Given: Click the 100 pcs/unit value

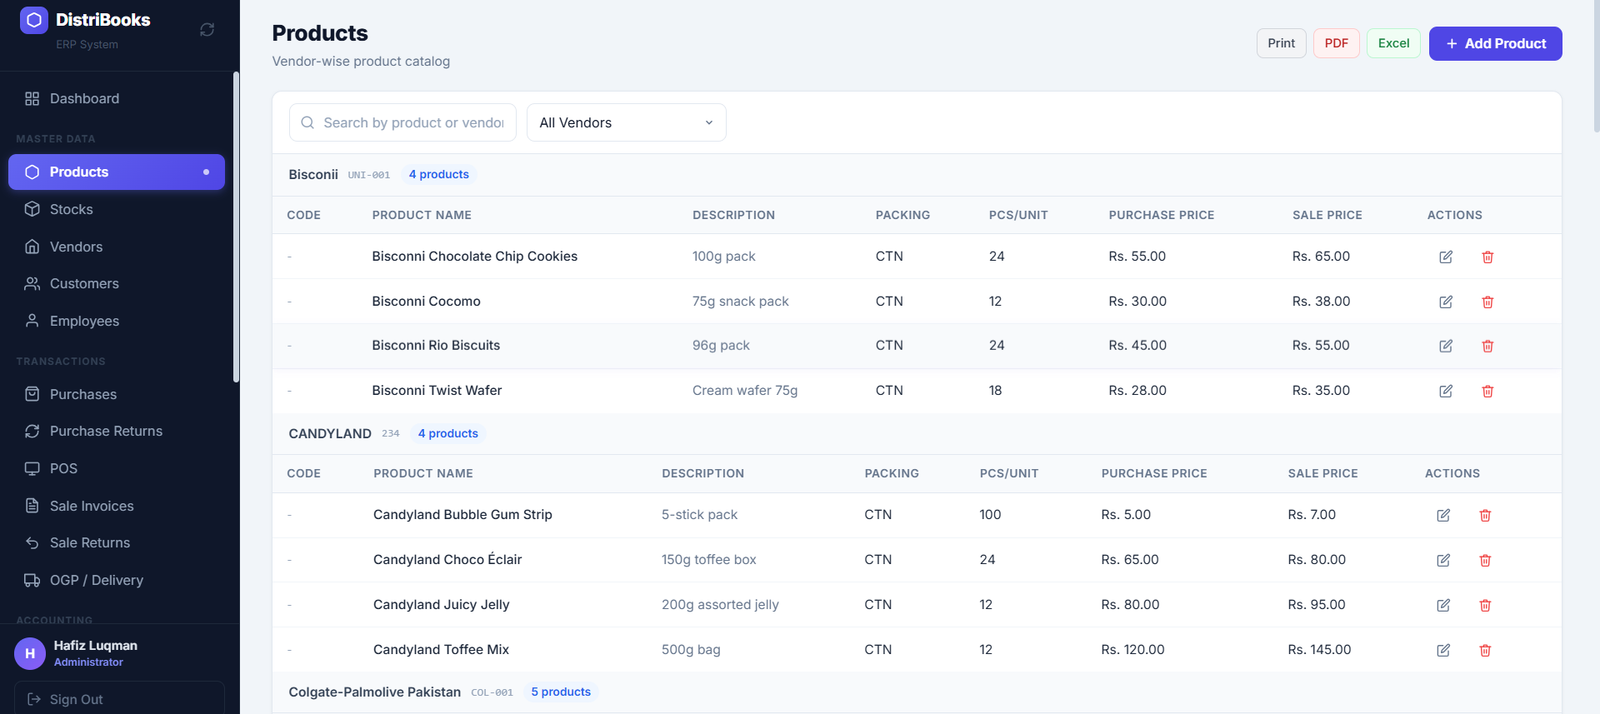Looking at the screenshot, I should point(990,515).
